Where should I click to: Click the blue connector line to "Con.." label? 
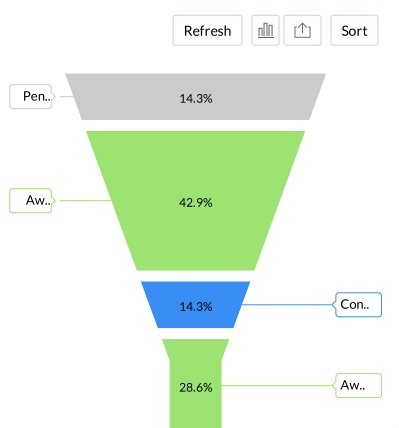(x=287, y=305)
